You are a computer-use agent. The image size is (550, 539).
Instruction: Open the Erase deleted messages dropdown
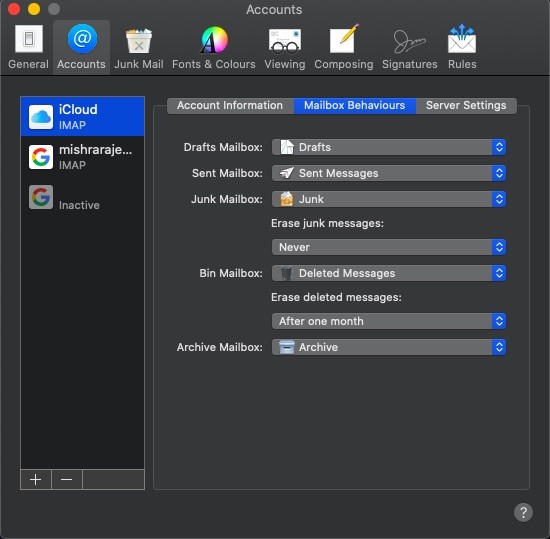click(x=389, y=321)
